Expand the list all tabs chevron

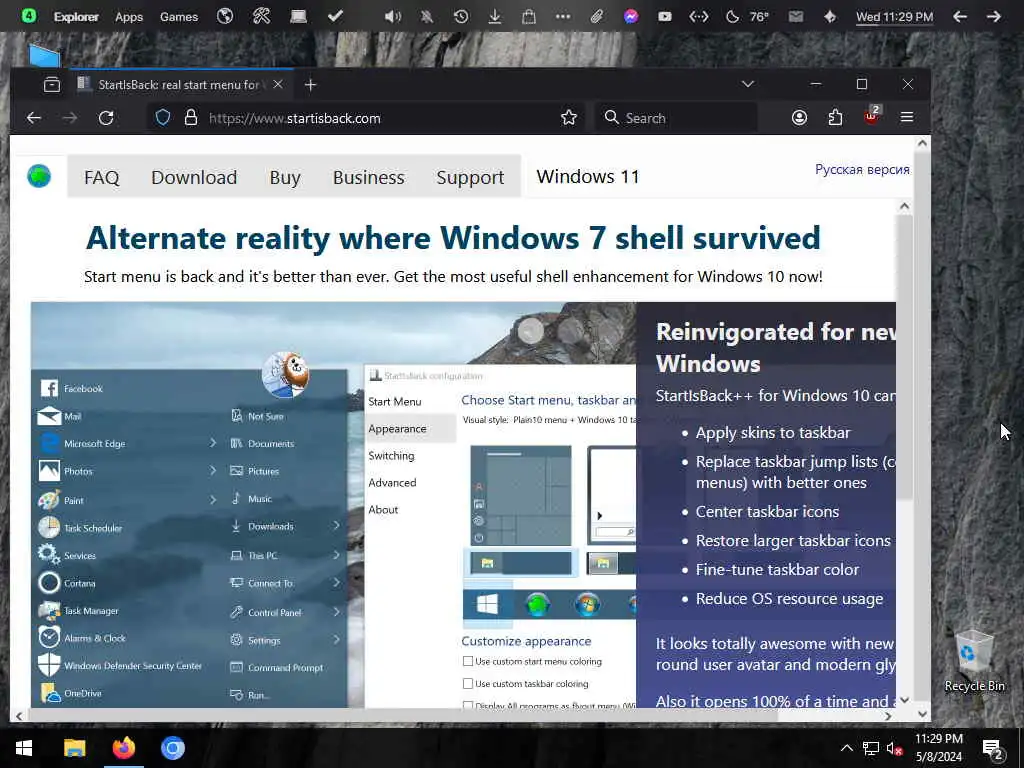[x=748, y=84]
